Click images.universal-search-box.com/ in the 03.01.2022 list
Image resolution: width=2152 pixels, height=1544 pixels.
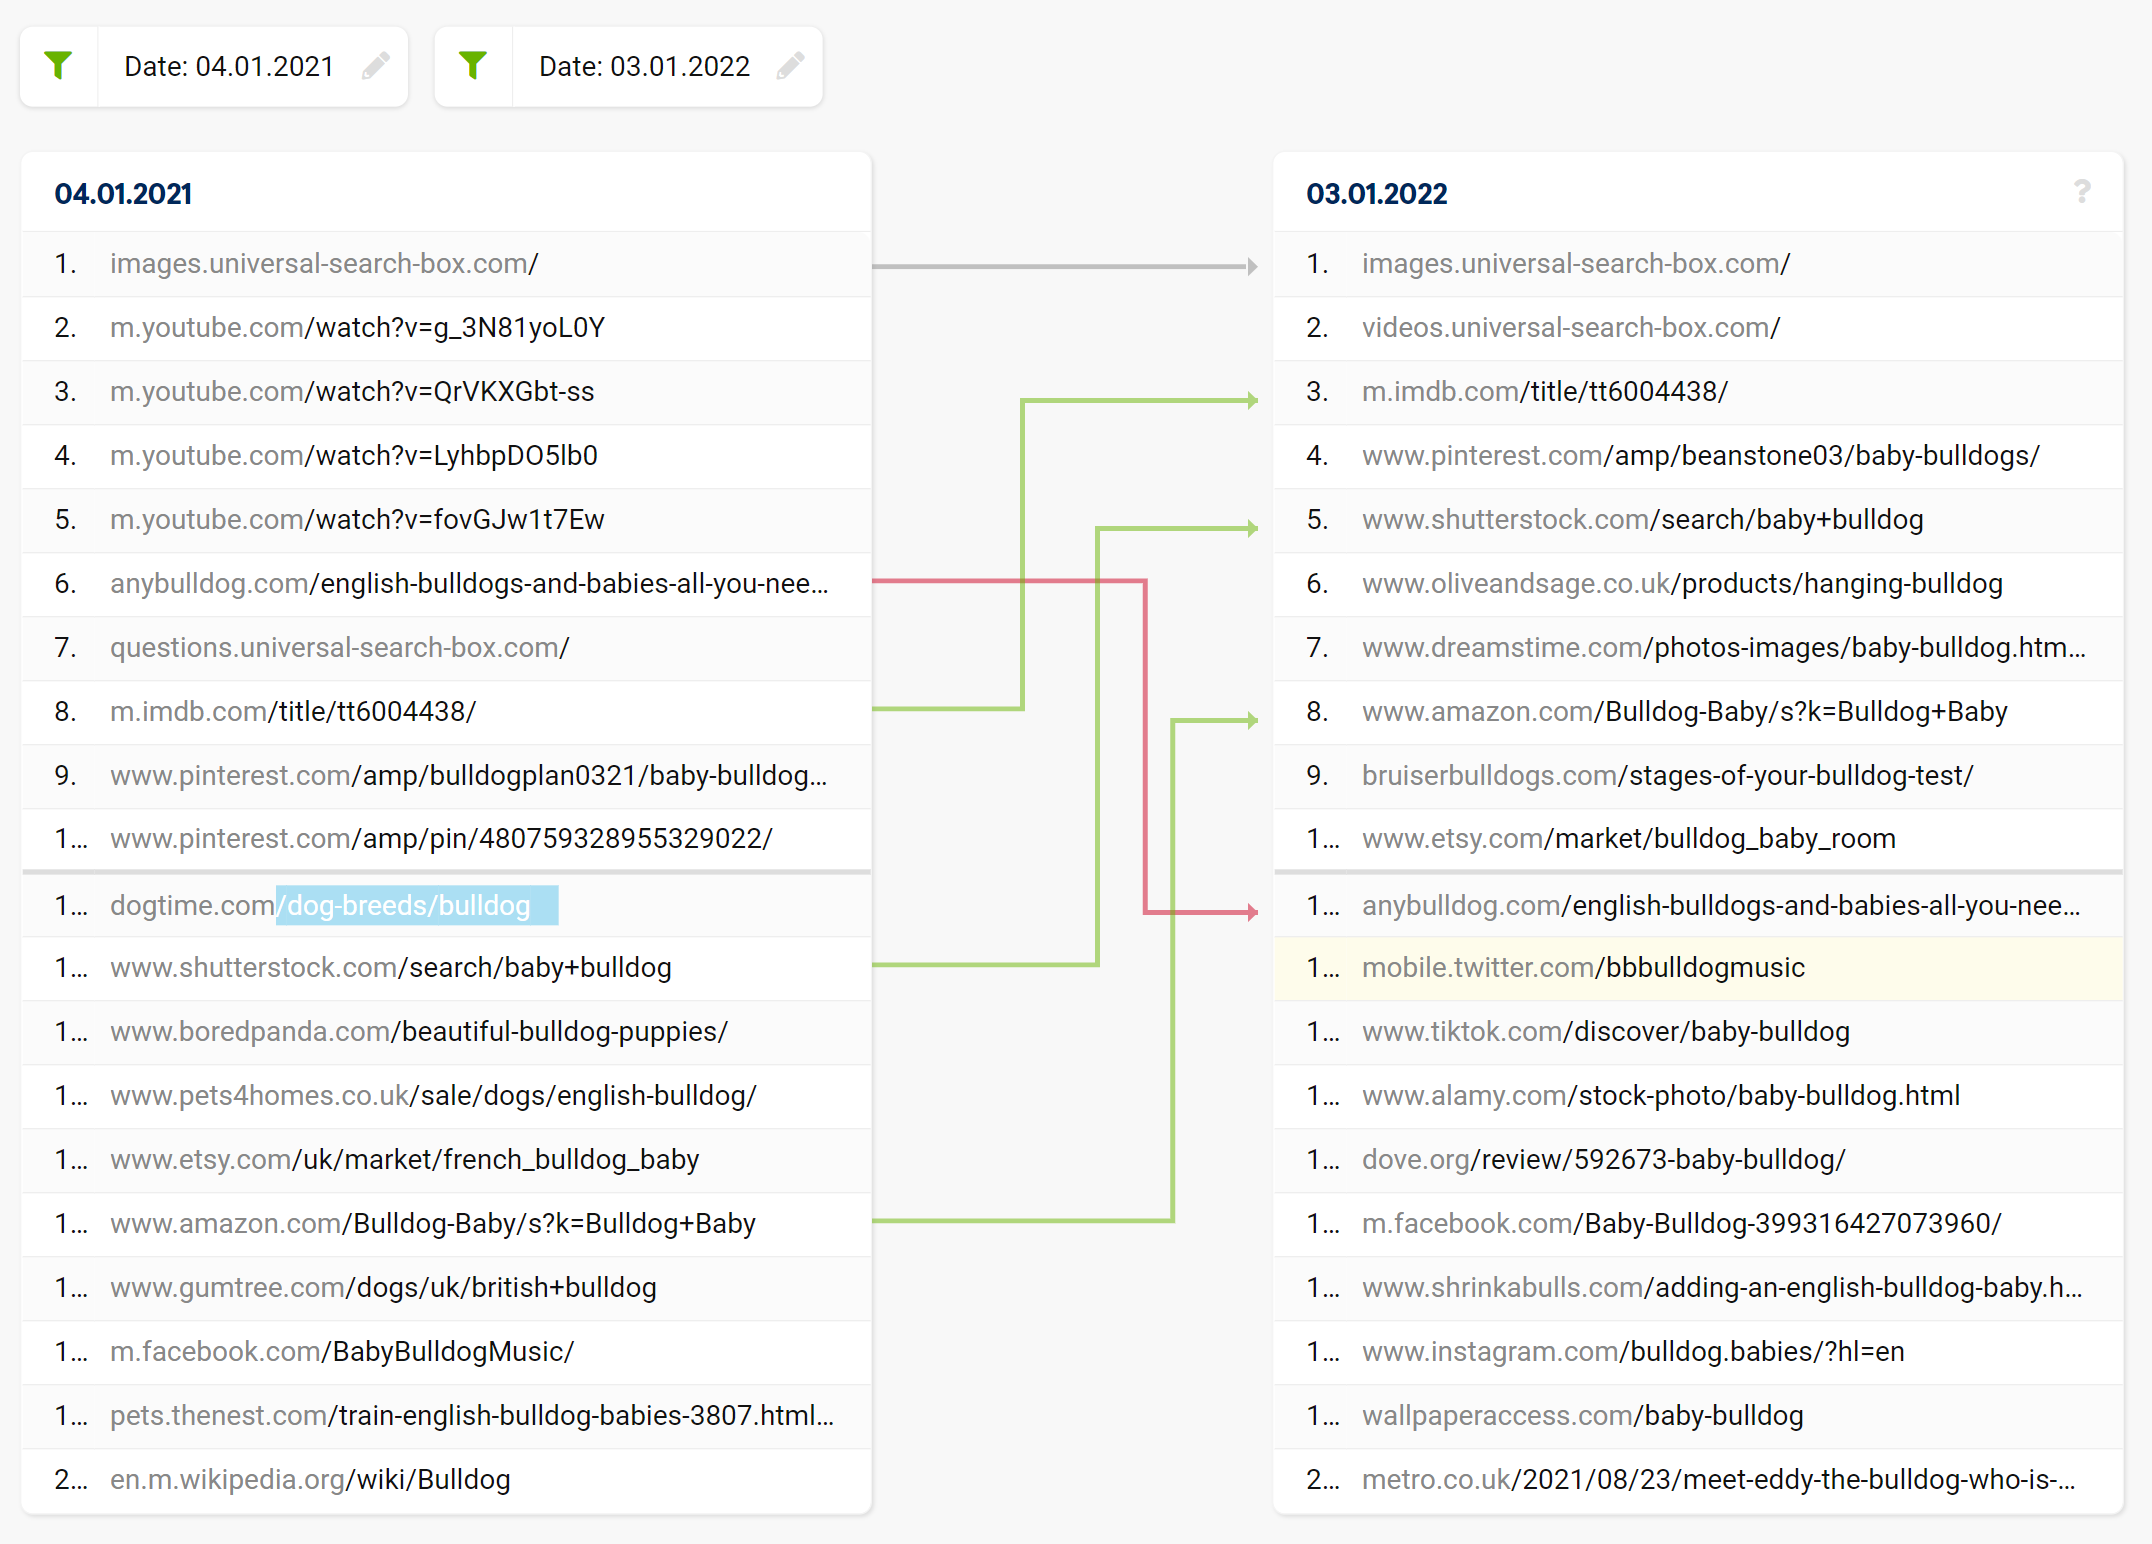1576,264
